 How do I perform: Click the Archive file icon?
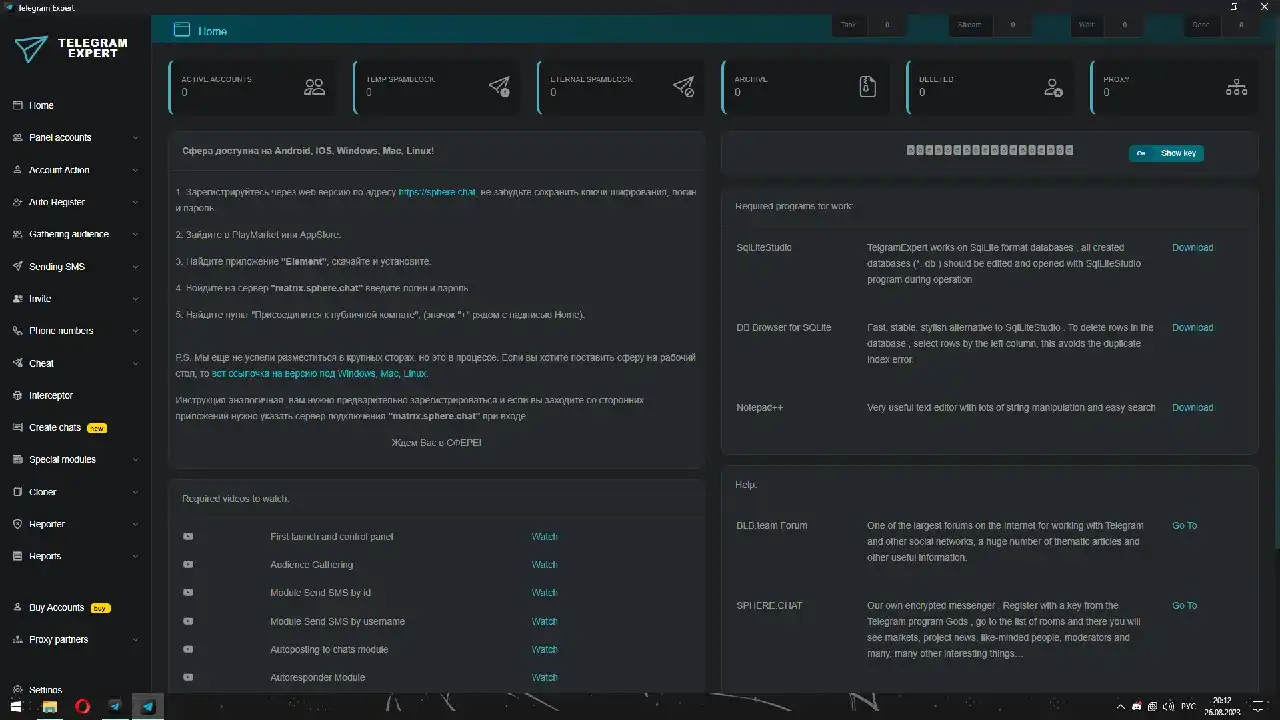[x=867, y=87]
